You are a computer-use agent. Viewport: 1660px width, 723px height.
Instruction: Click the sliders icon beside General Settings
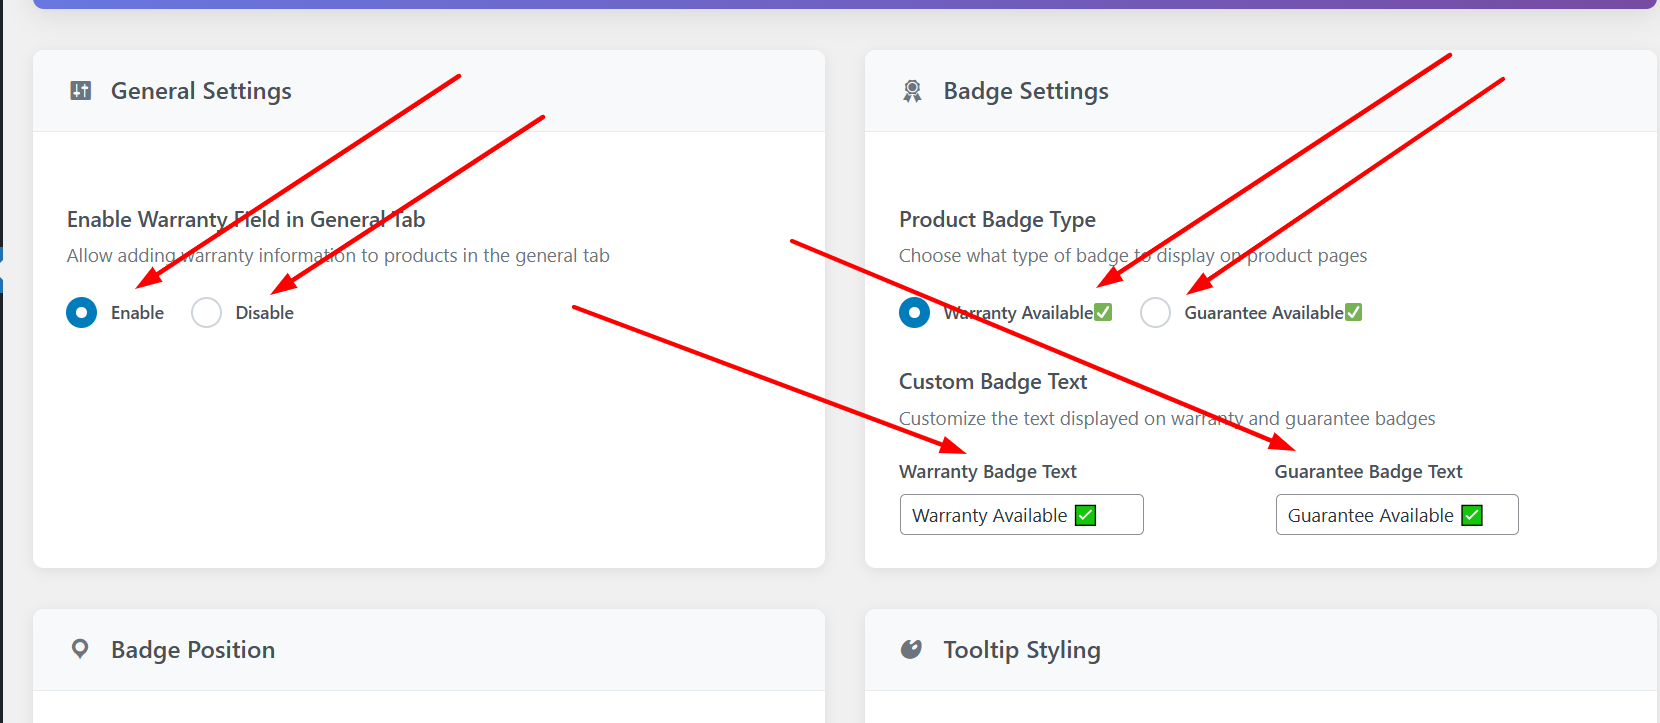pyautogui.click(x=80, y=90)
